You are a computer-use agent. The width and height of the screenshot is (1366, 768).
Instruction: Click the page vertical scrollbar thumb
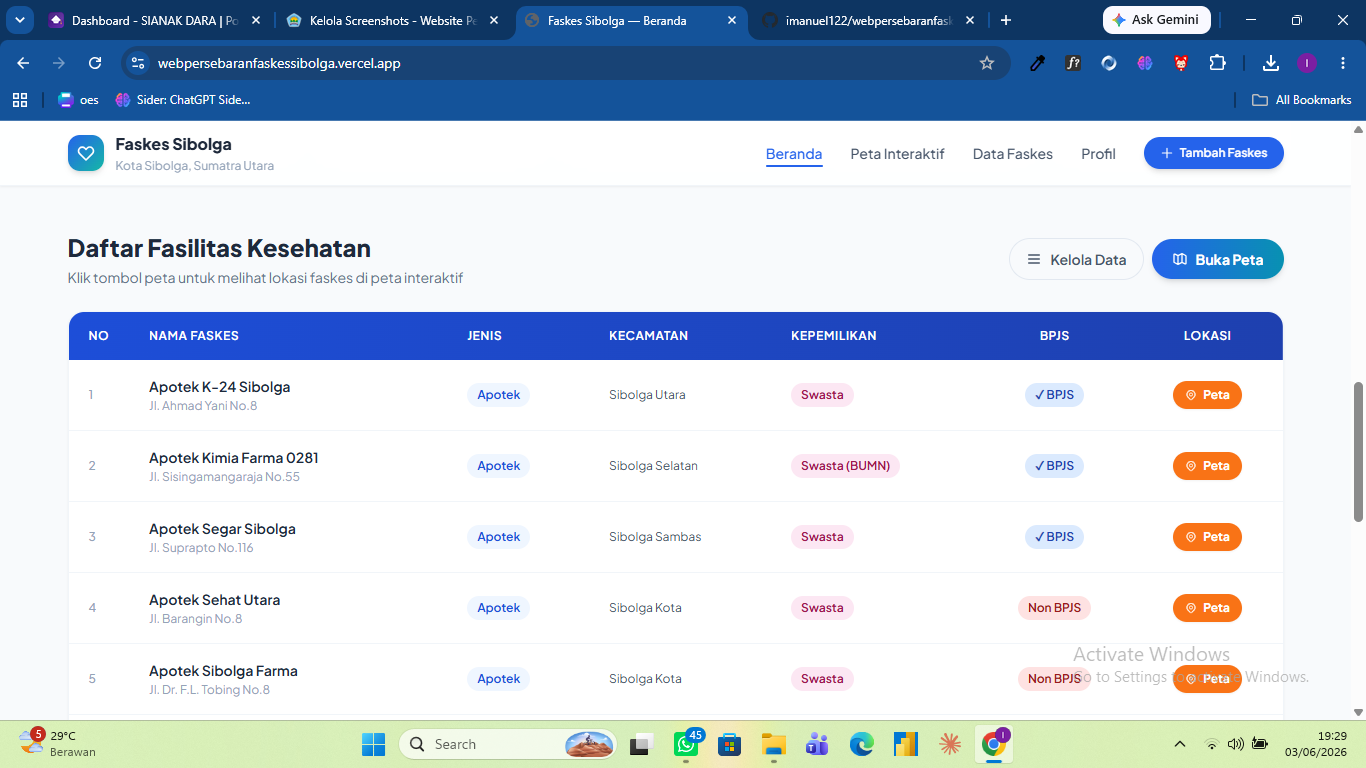1358,451
